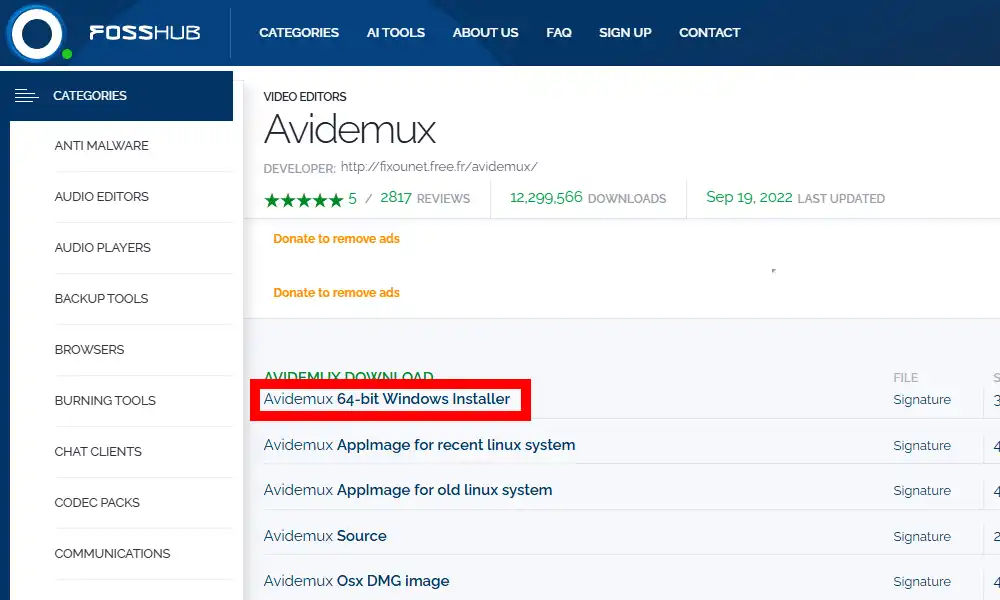The width and height of the screenshot is (1000, 600).
Task: Select the AUDIO PLAYERS category
Action: pyautogui.click(x=103, y=247)
